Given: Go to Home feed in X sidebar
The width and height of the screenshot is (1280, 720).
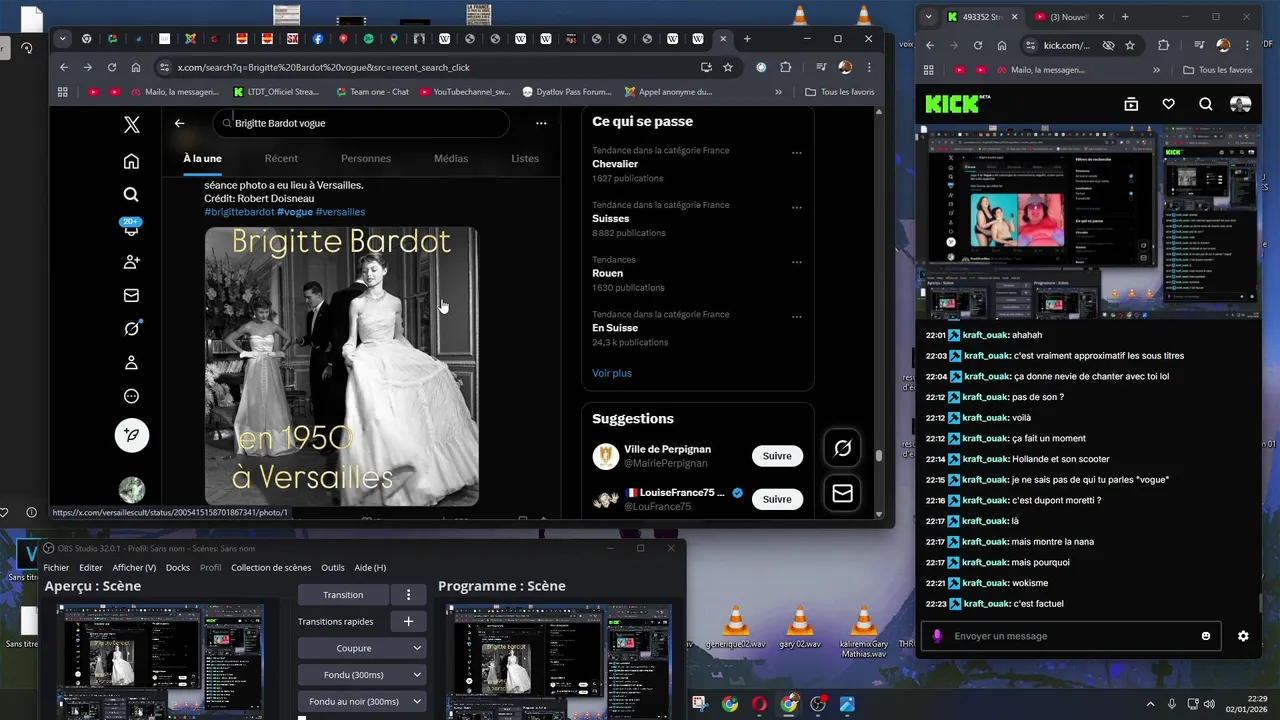Looking at the screenshot, I should click(131, 161).
